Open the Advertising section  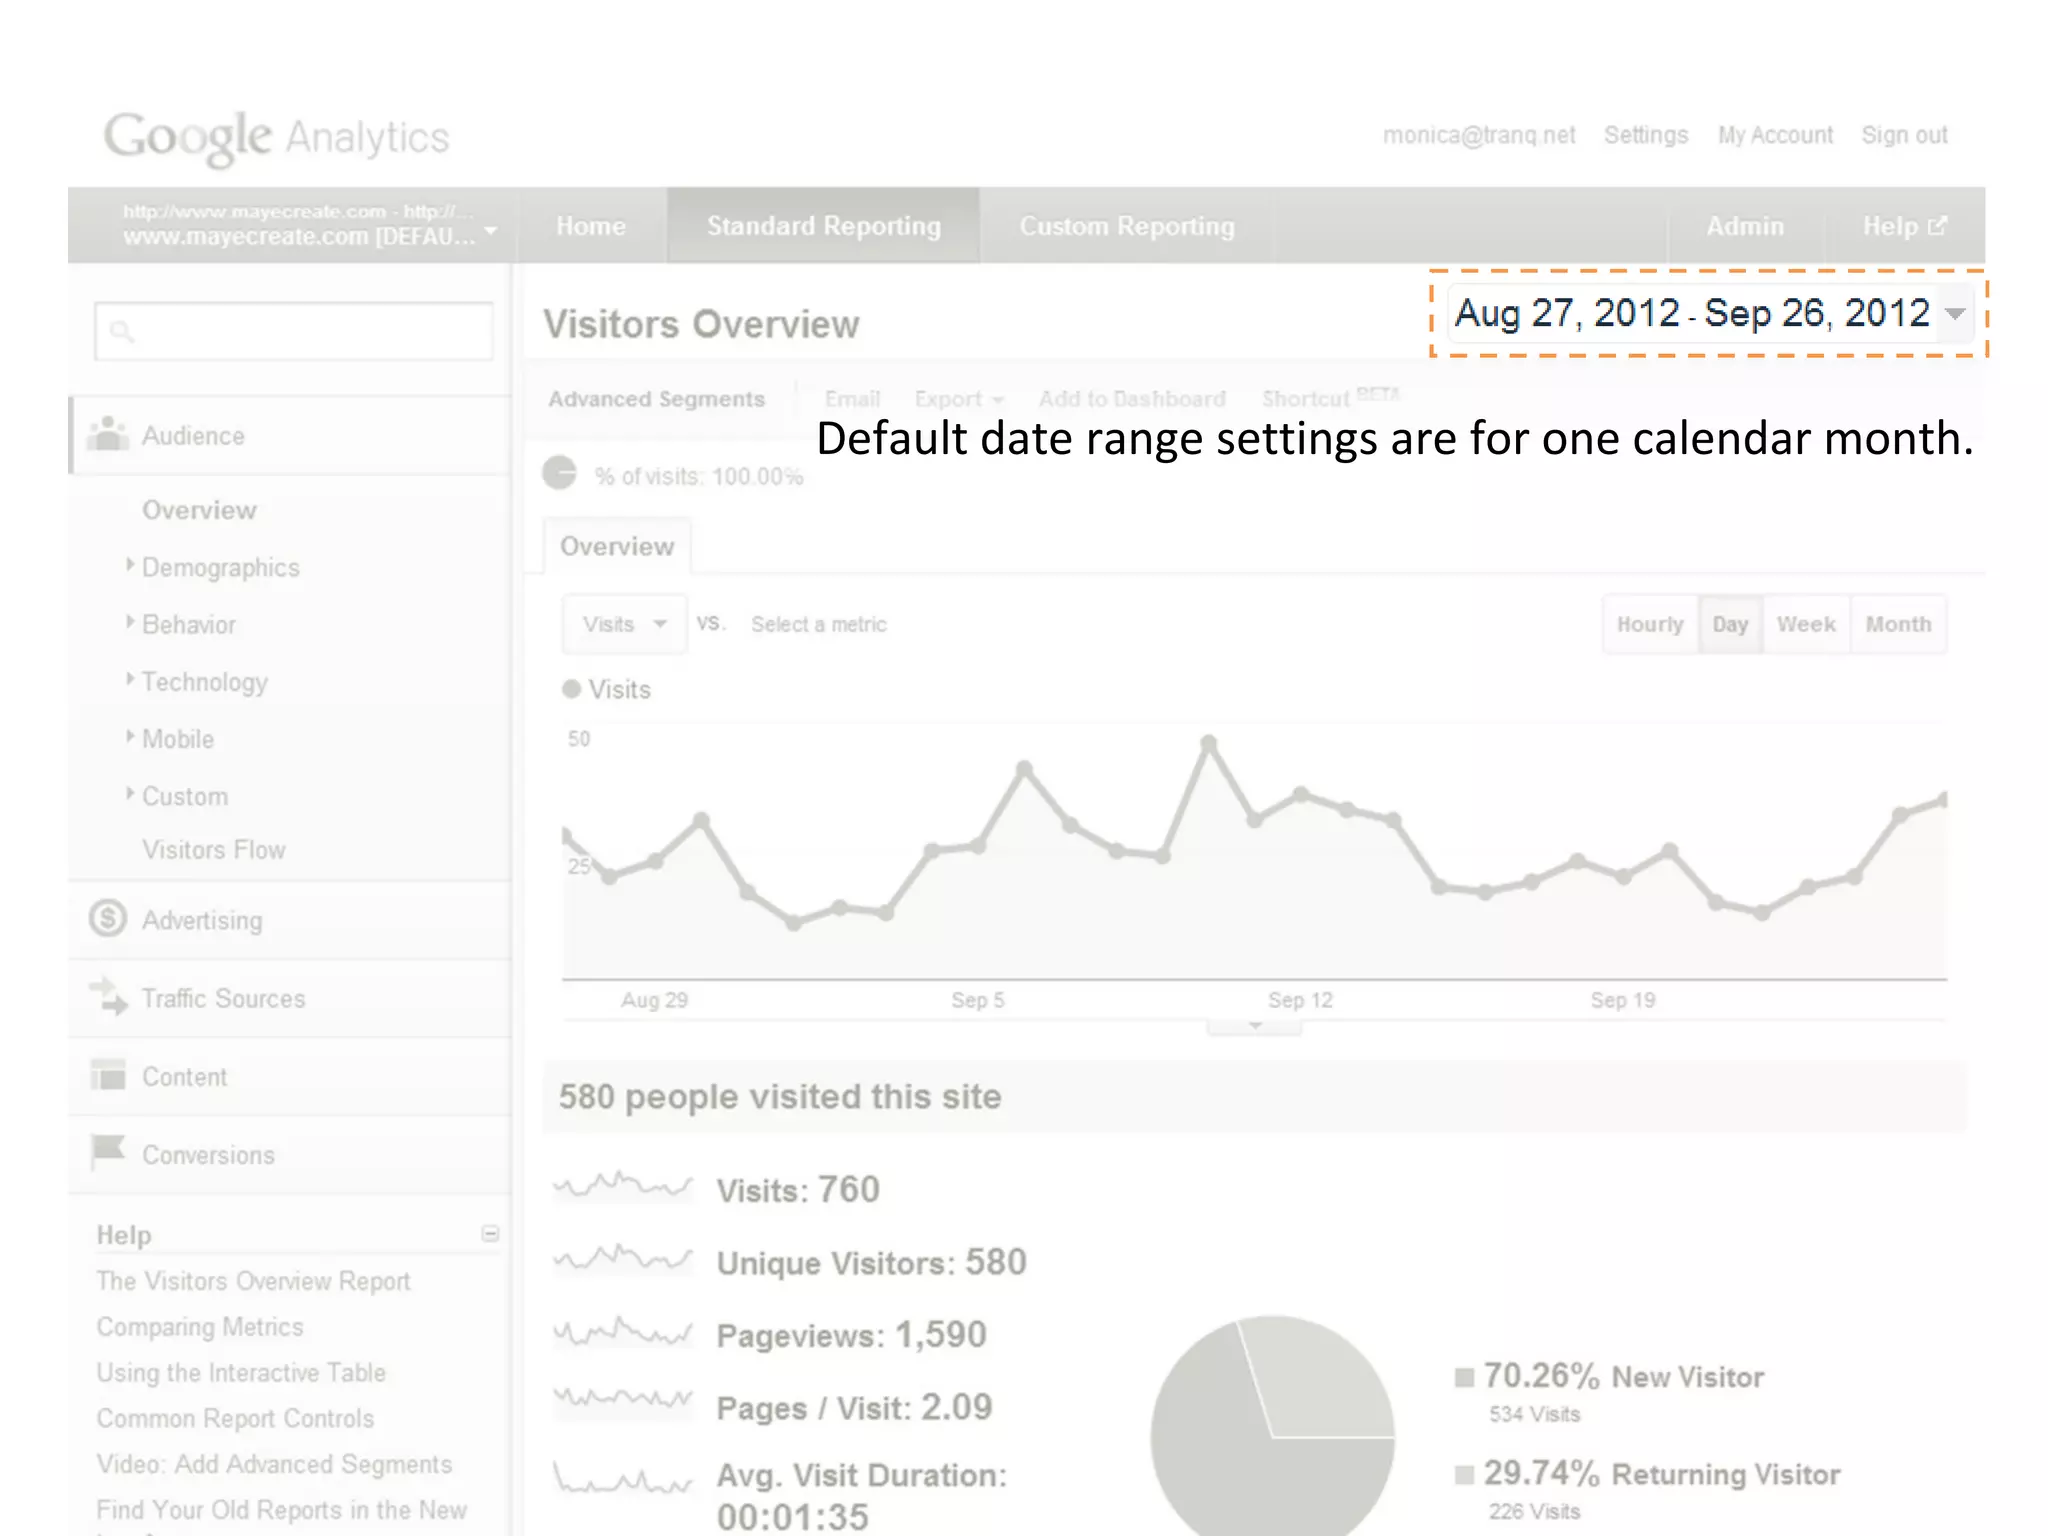[x=290, y=919]
